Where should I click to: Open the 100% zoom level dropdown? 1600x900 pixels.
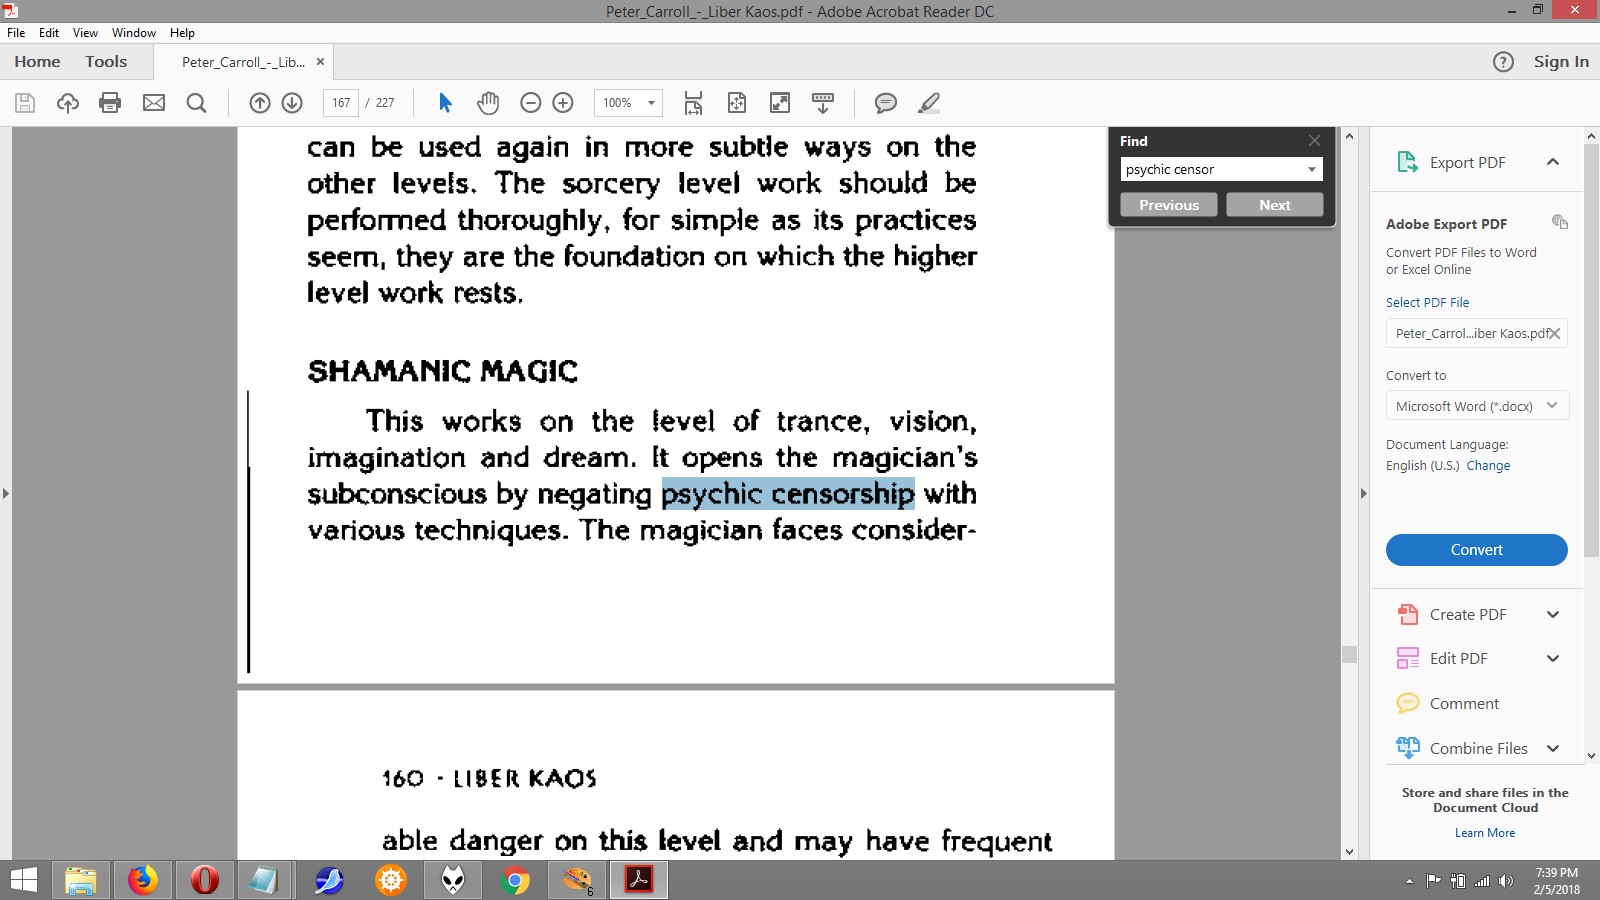coord(651,103)
